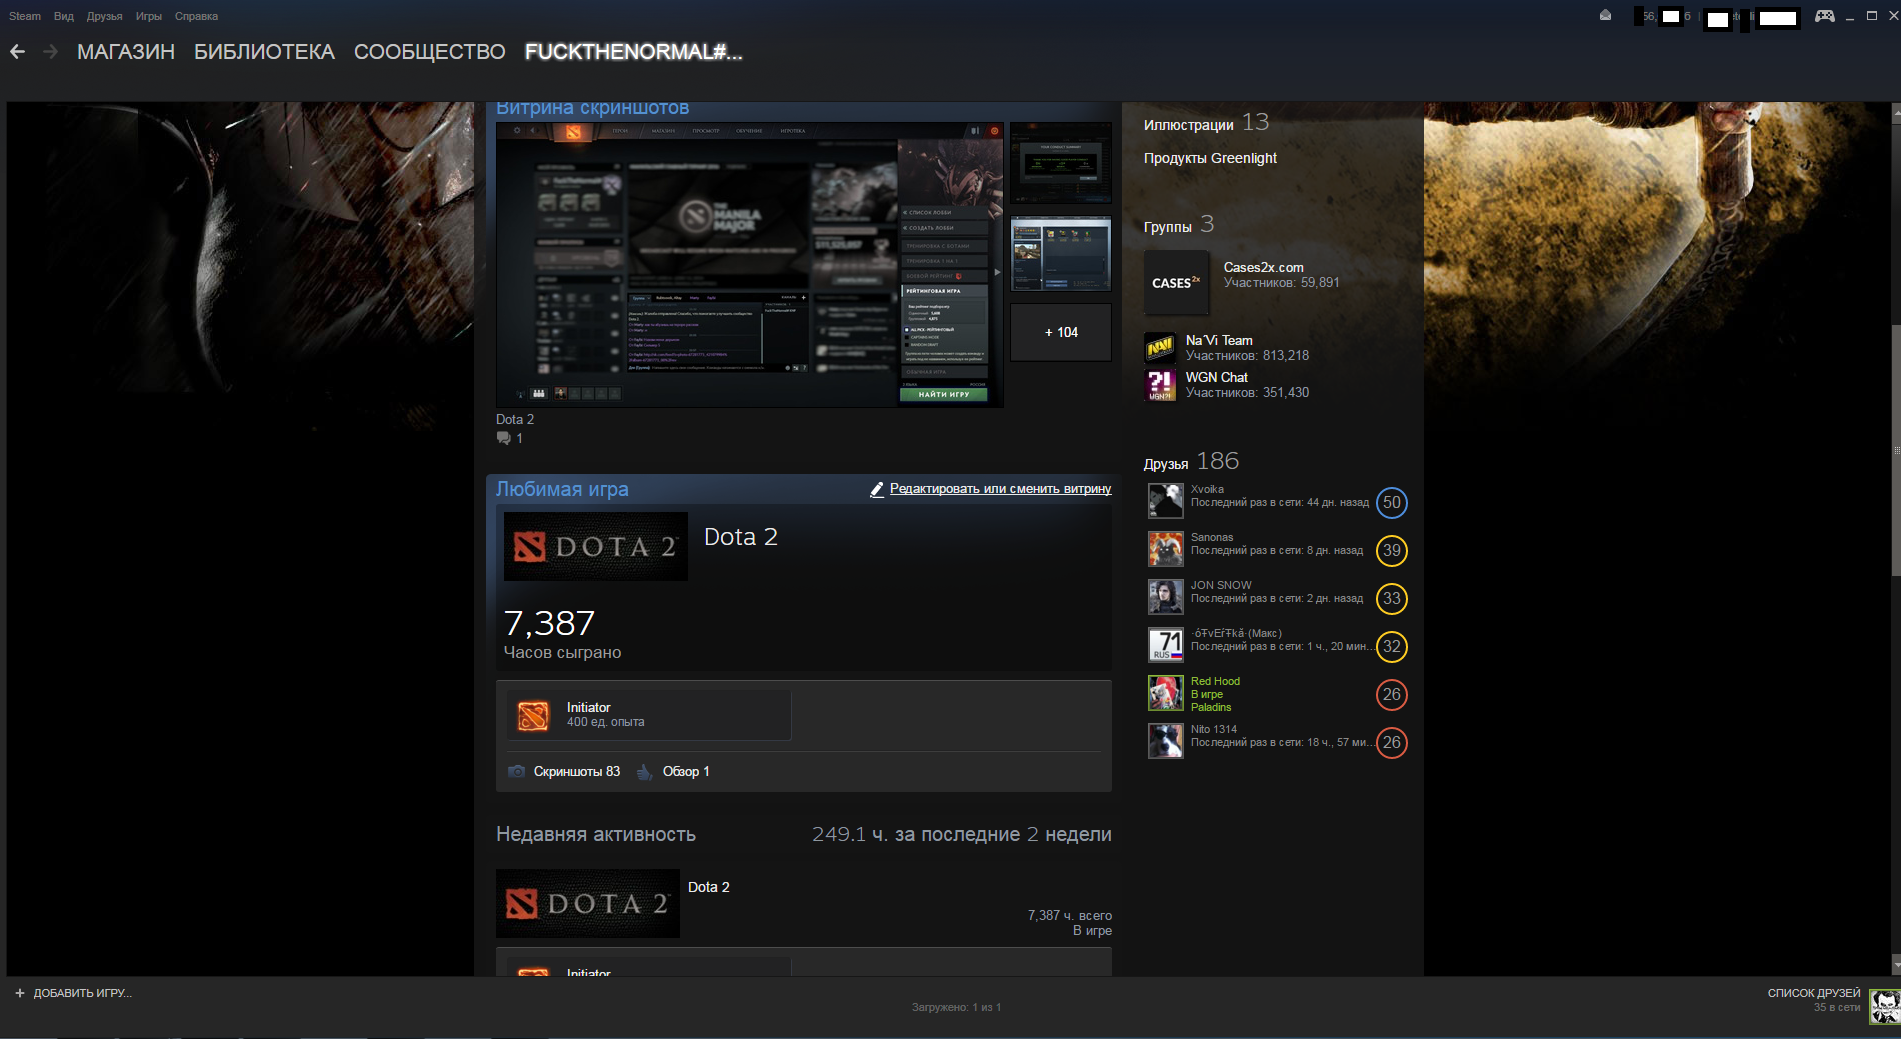Open the Друзья menu
Image resolution: width=1901 pixels, height=1039 pixels.
[105, 16]
